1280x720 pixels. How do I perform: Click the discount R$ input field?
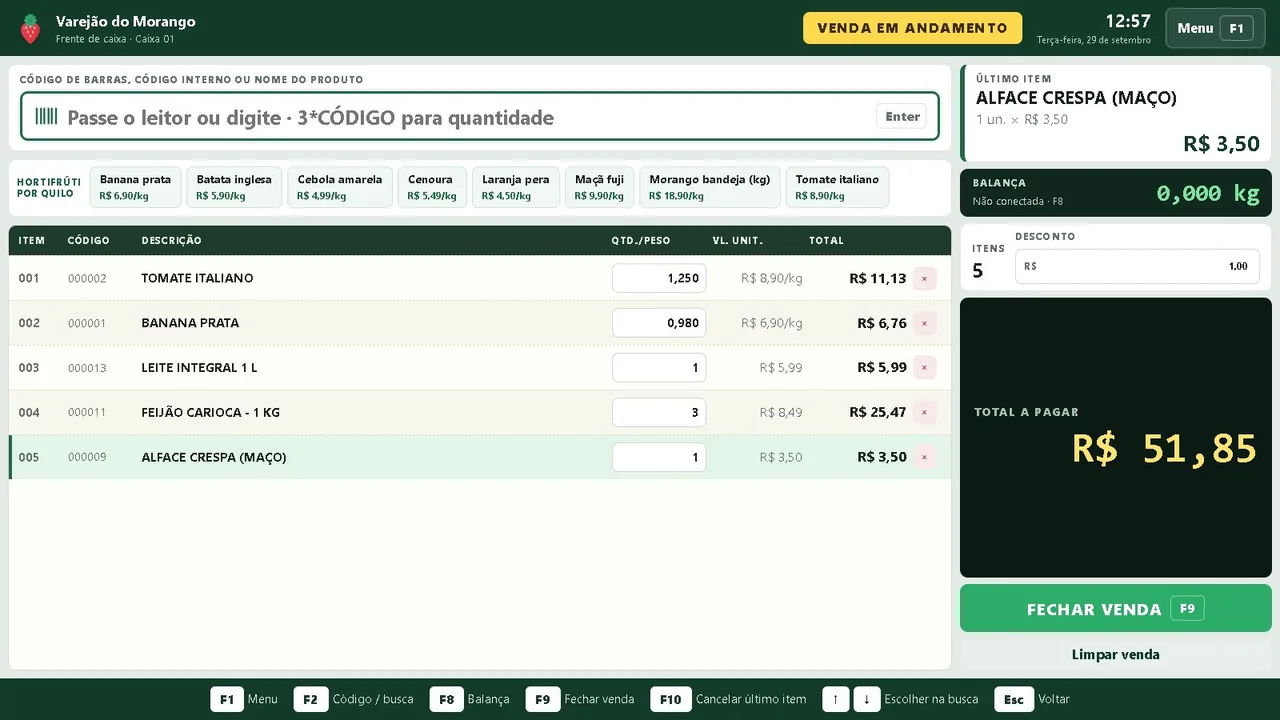(1137, 266)
